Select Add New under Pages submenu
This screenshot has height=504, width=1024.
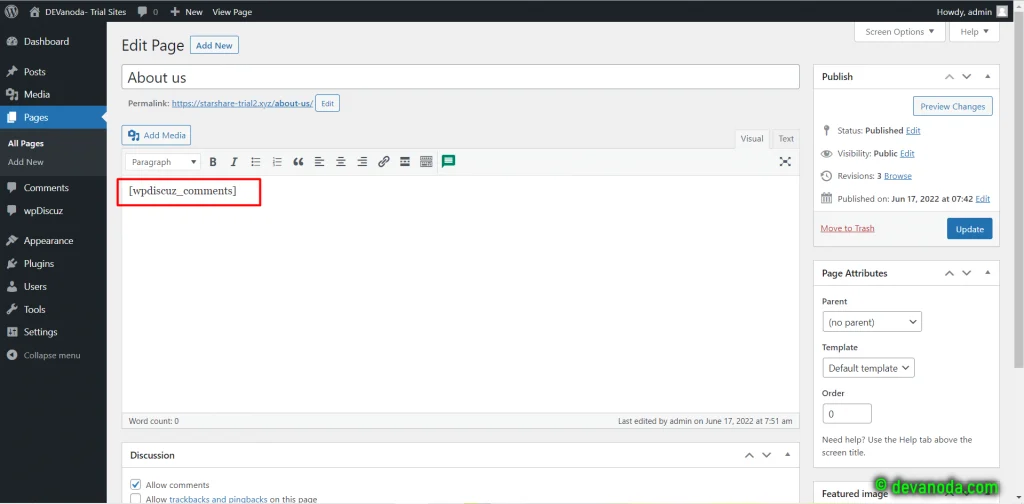coord(25,162)
